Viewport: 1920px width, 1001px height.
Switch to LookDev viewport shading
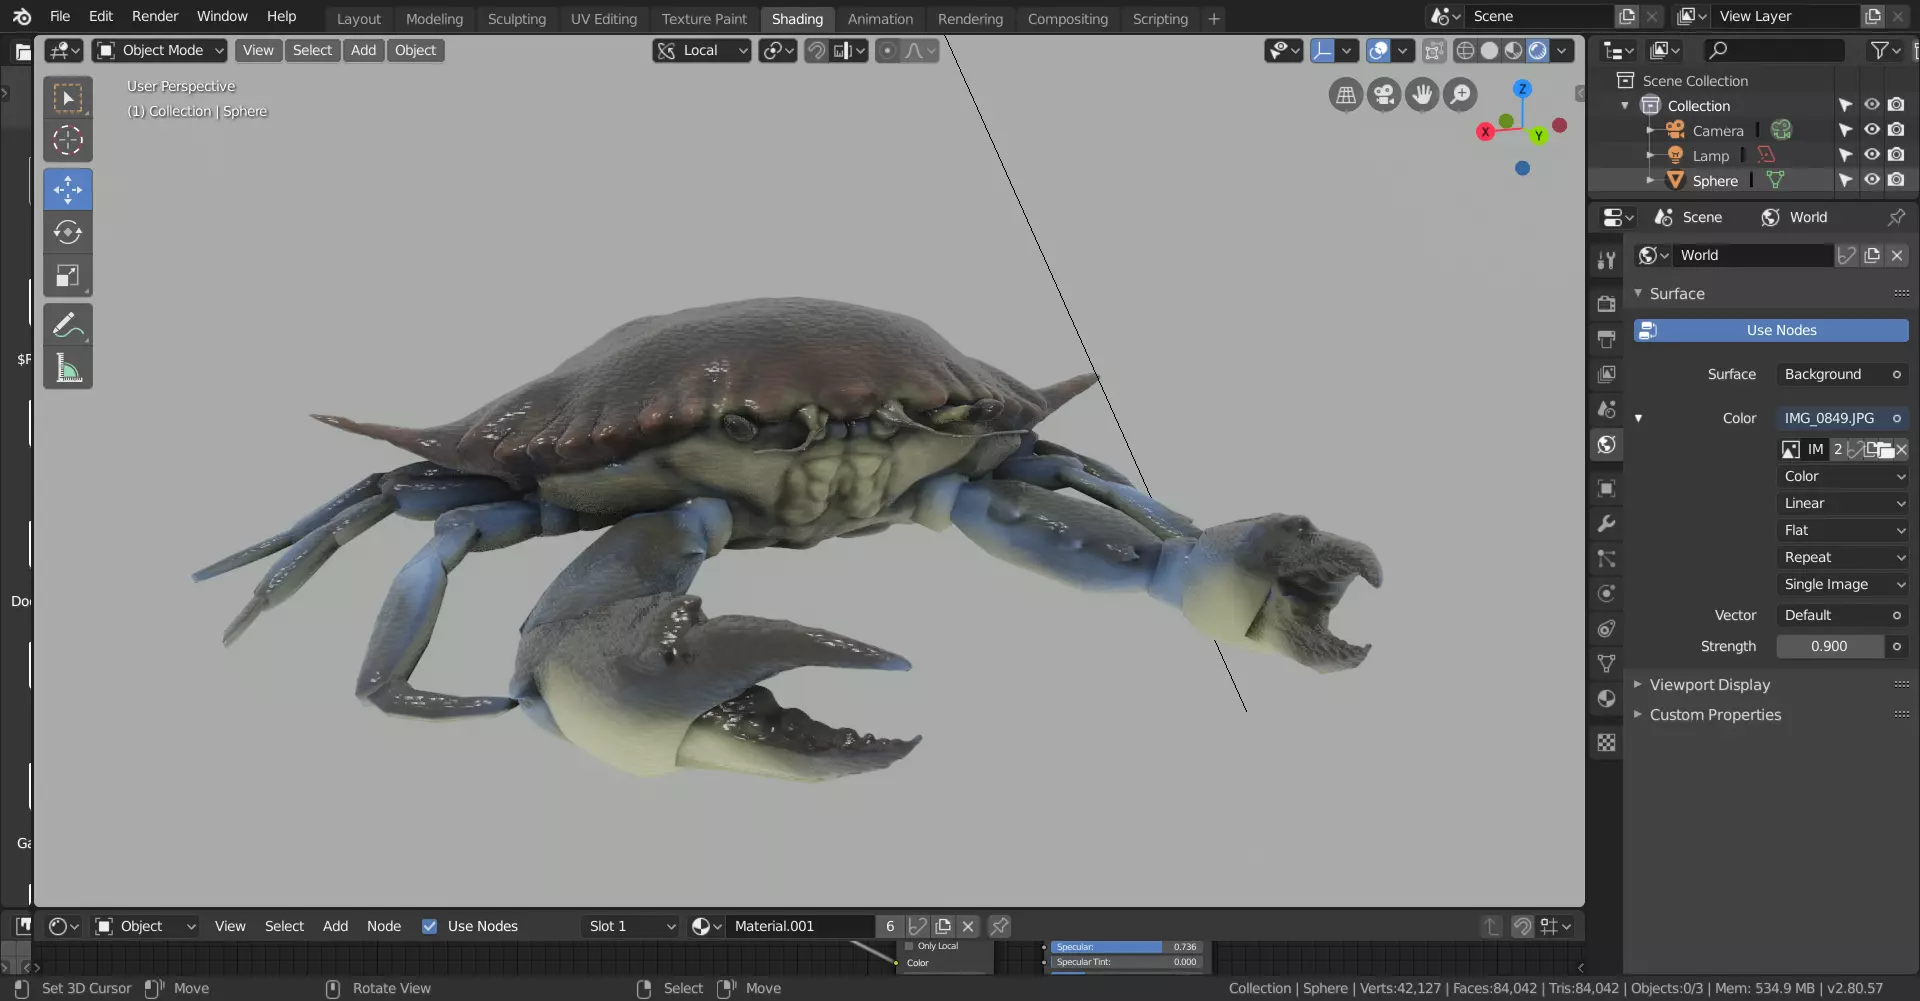tap(1513, 50)
